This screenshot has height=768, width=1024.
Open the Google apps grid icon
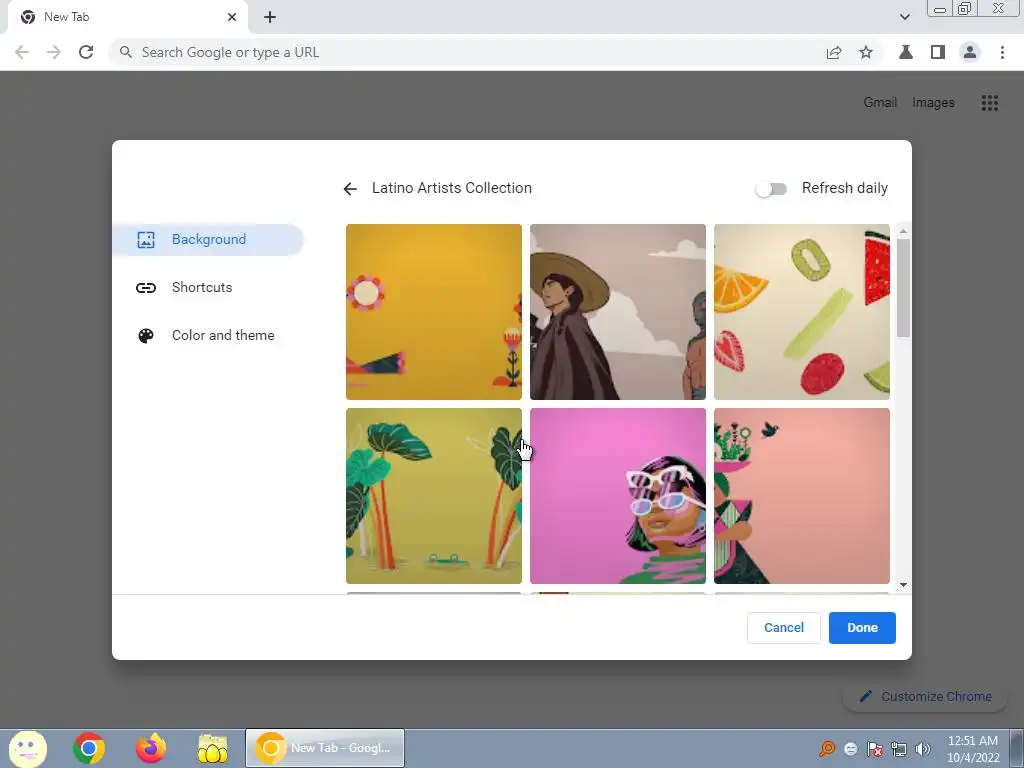point(989,103)
